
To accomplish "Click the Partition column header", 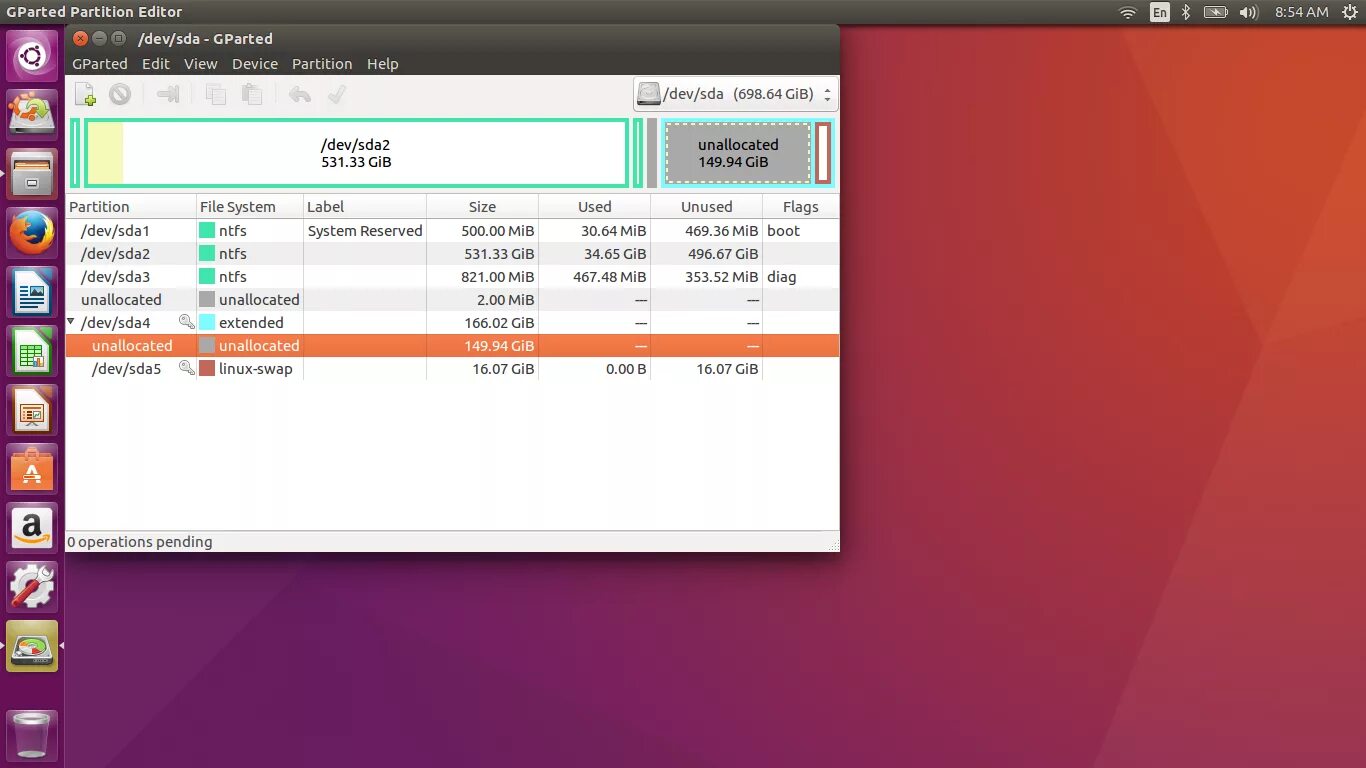I will (131, 207).
